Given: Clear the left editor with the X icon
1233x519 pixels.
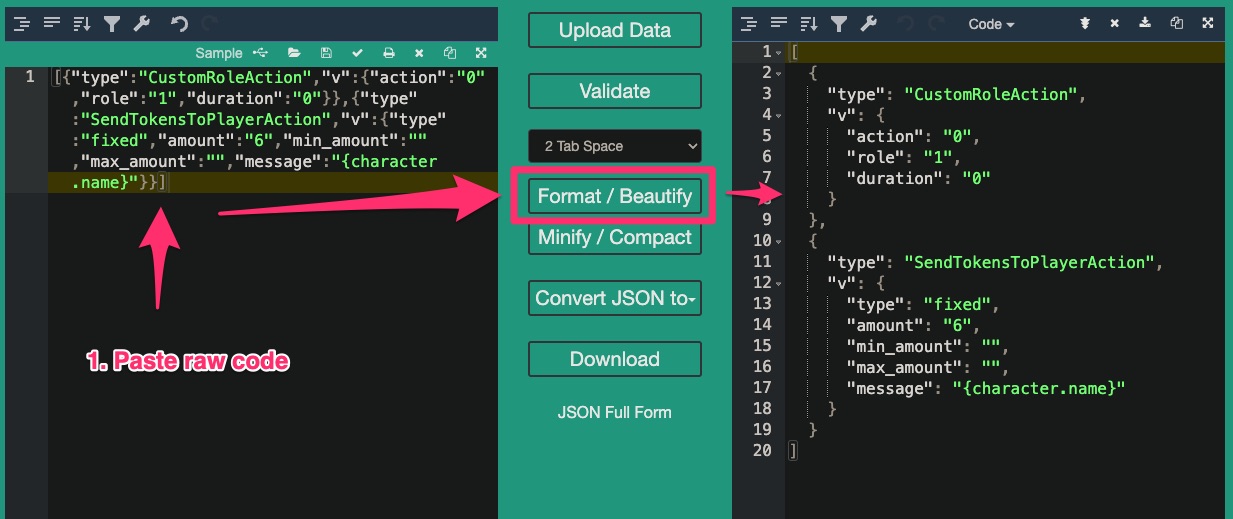Looking at the screenshot, I should (419, 53).
